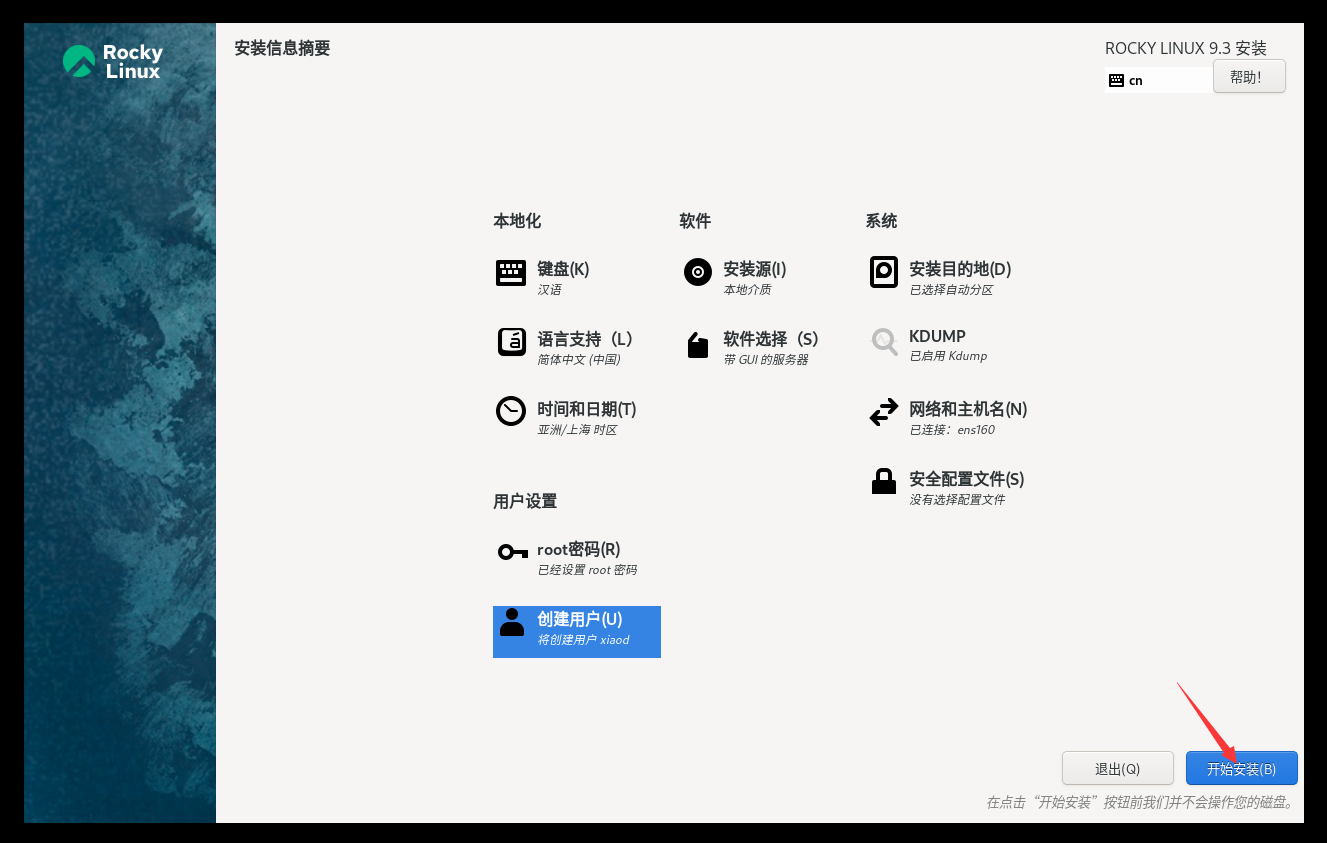This screenshot has height=843, width=1327.
Task: Click the 没有选择配置文件 status text
Action: coord(957,500)
